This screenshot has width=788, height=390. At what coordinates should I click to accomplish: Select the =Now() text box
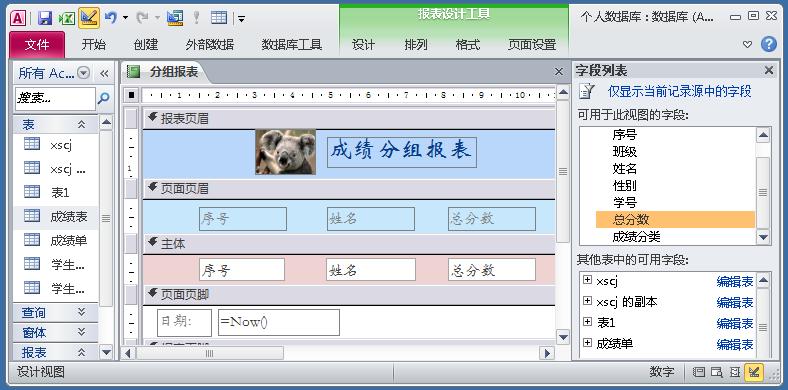tap(279, 322)
